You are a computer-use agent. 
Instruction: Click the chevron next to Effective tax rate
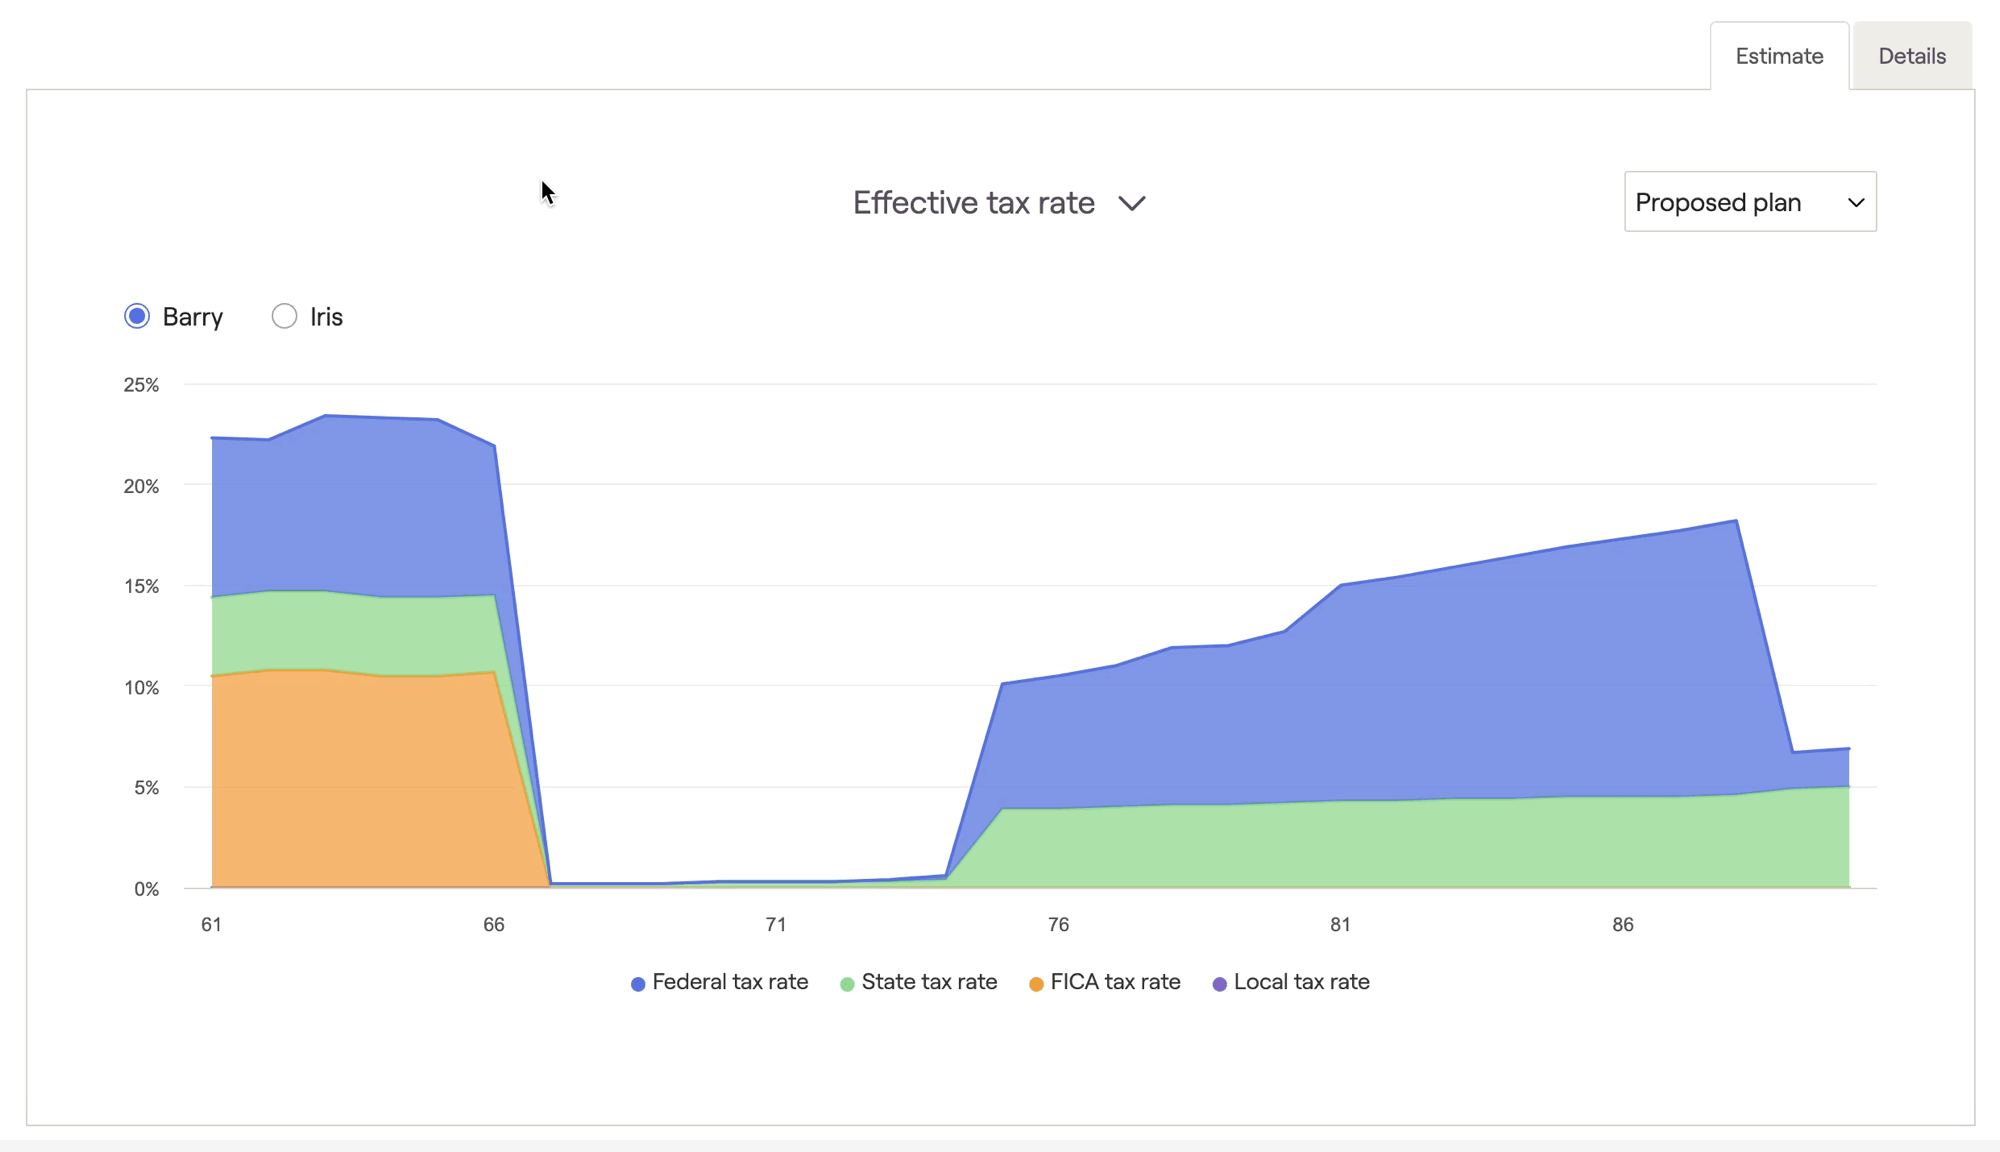(1131, 204)
